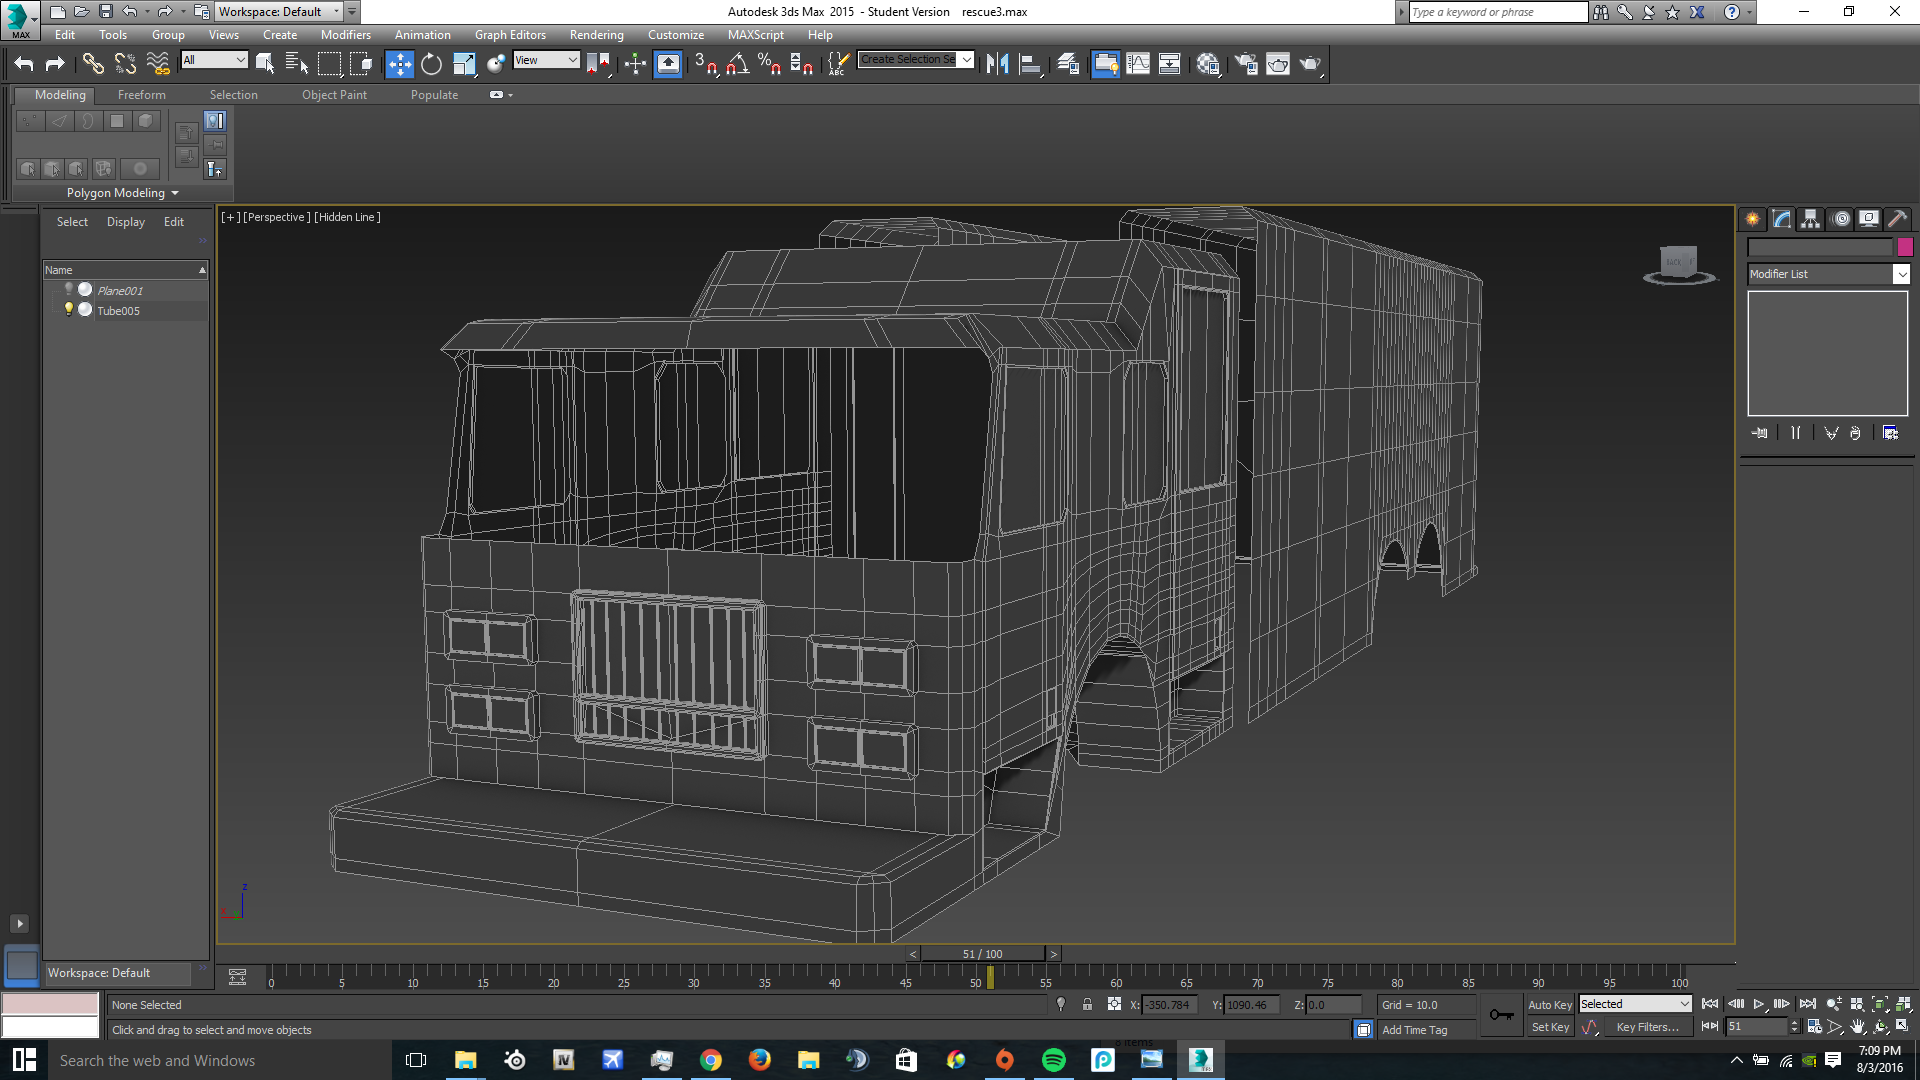Expand the Modifier List dropdown
Viewport: 1920px width, 1080px height.
click(1901, 274)
